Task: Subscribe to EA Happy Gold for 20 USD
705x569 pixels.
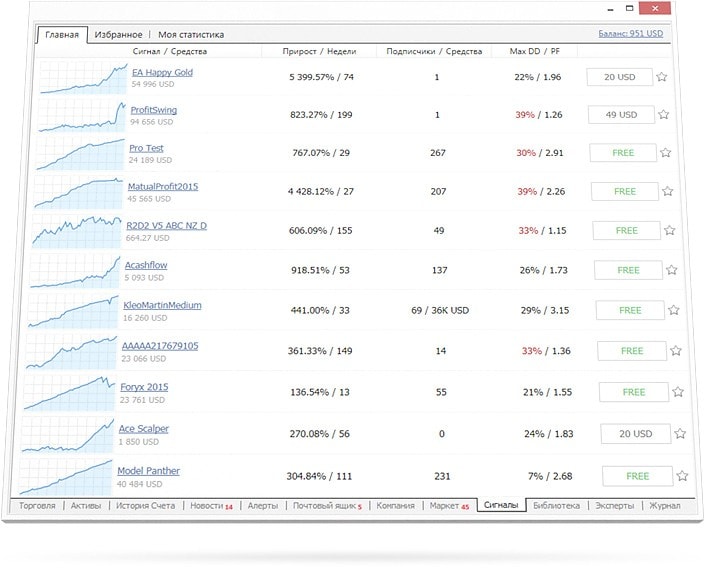Action: pos(619,77)
